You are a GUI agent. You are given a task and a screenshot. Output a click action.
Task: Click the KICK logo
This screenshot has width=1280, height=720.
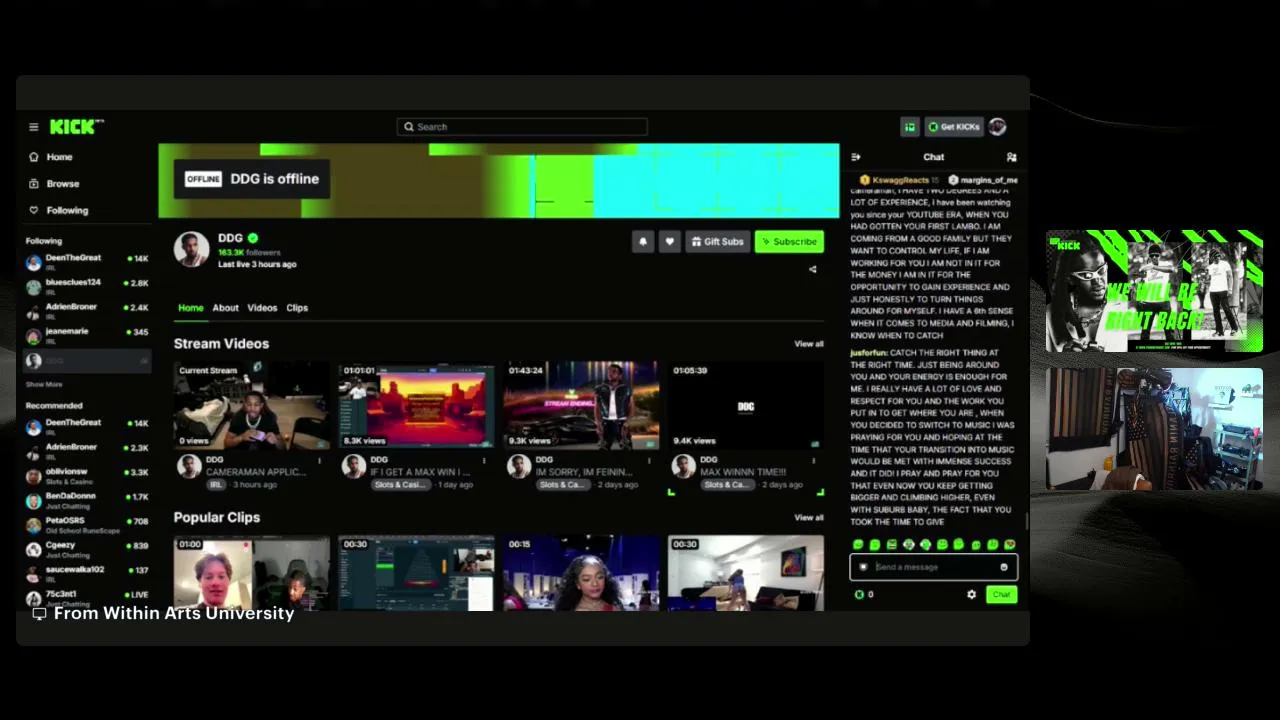tap(76, 126)
